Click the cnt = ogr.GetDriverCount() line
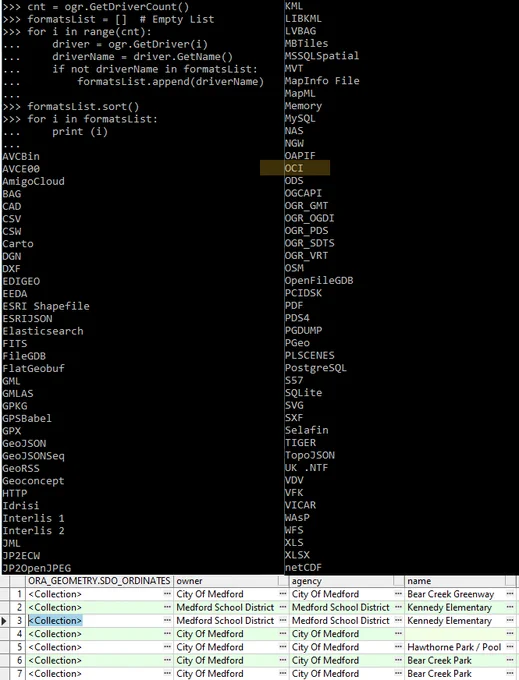Viewport: 519px width, 680px height. tap(108, 7)
